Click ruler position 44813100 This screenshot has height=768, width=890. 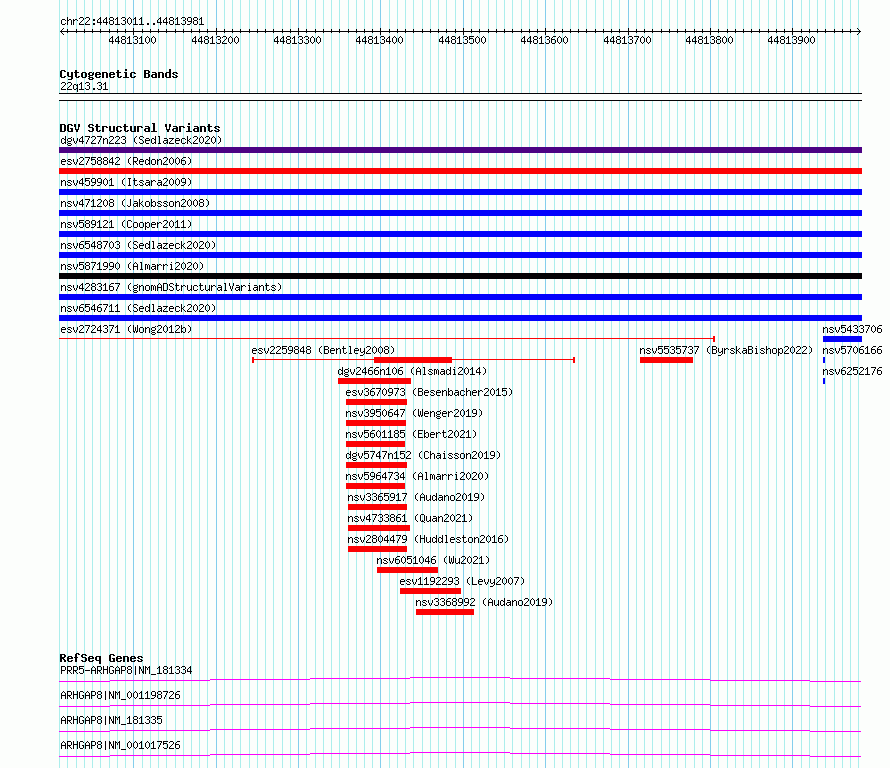pyautogui.click(x=132, y=40)
